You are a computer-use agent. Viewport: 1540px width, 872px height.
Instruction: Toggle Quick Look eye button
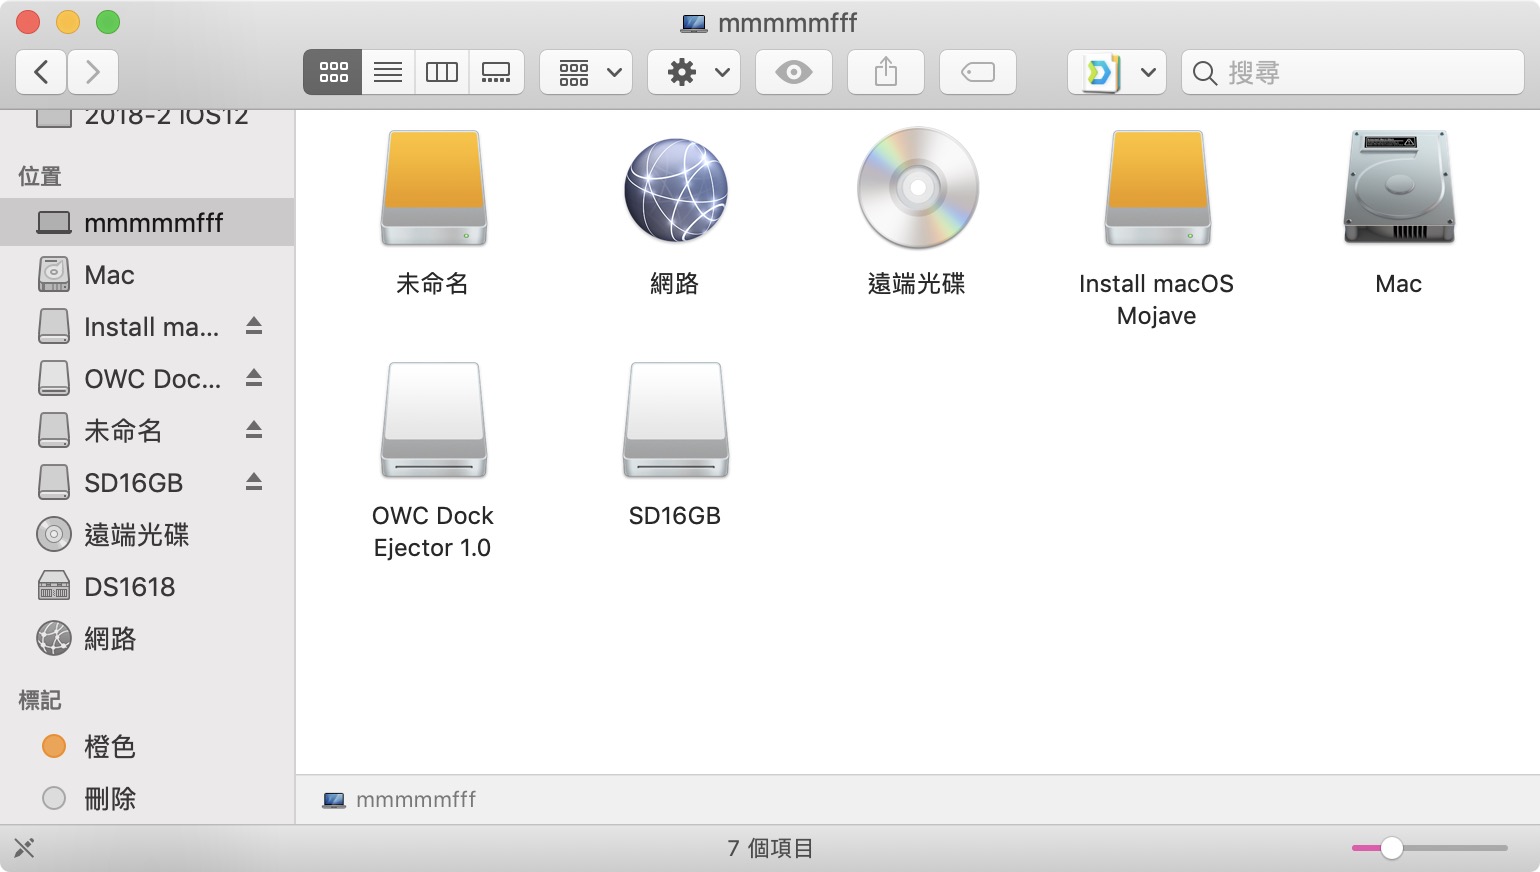(x=793, y=72)
